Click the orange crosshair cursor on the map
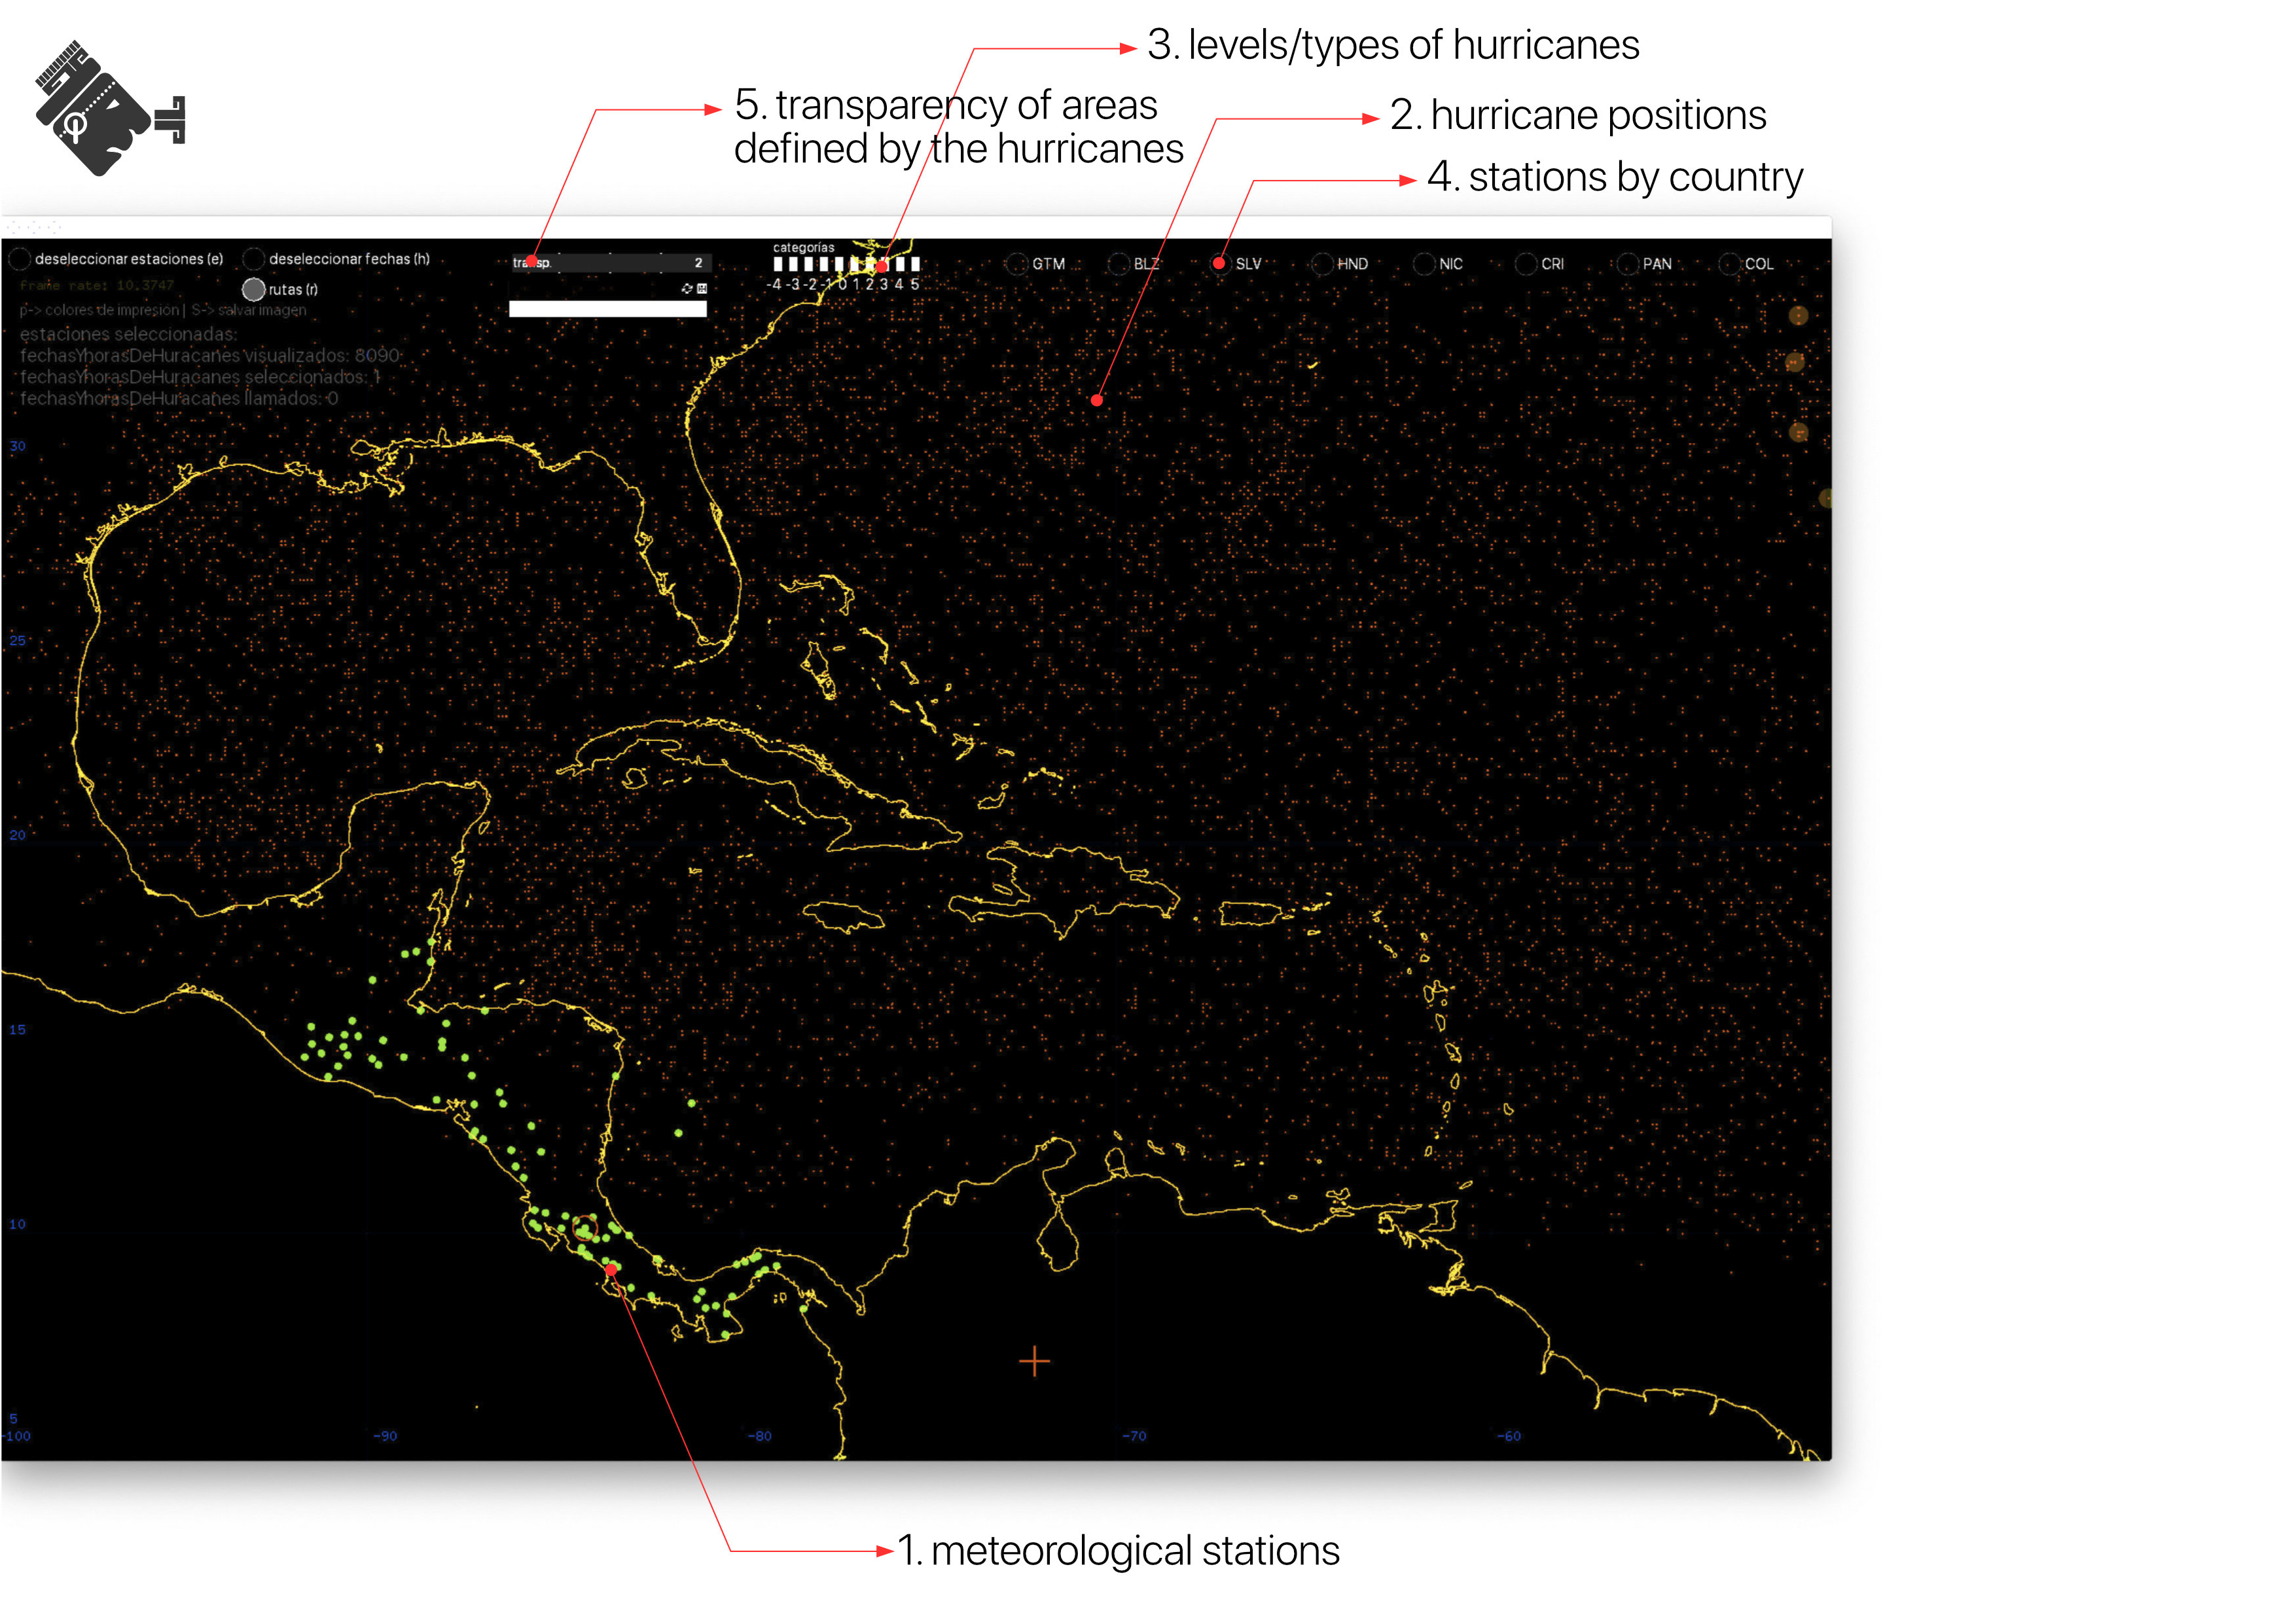The image size is (2296, 1624). click(1034, 1361)
